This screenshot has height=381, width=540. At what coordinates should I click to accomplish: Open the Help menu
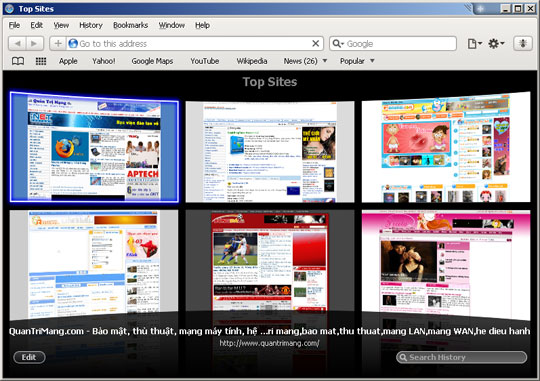pos(202,25)
